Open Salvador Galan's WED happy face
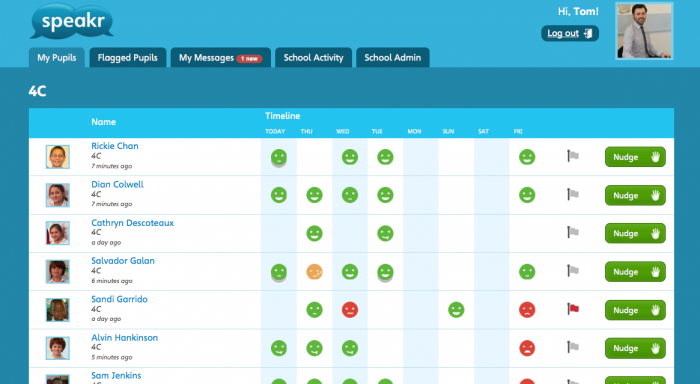This screenshot has width=700, height=384. click(350, 272)
